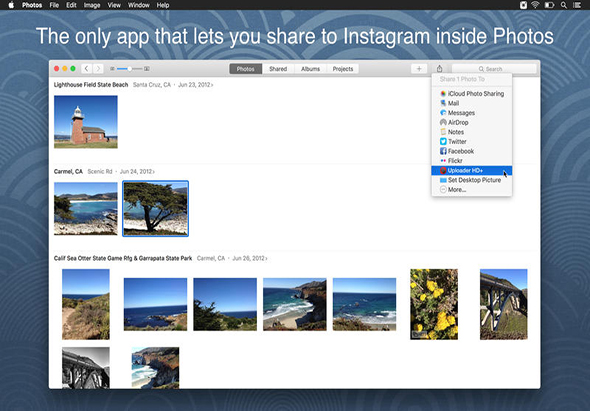Click the Jun 24, 2012 date
The height and width of the screenshot is (411, 590).
[x=137, y=171]
